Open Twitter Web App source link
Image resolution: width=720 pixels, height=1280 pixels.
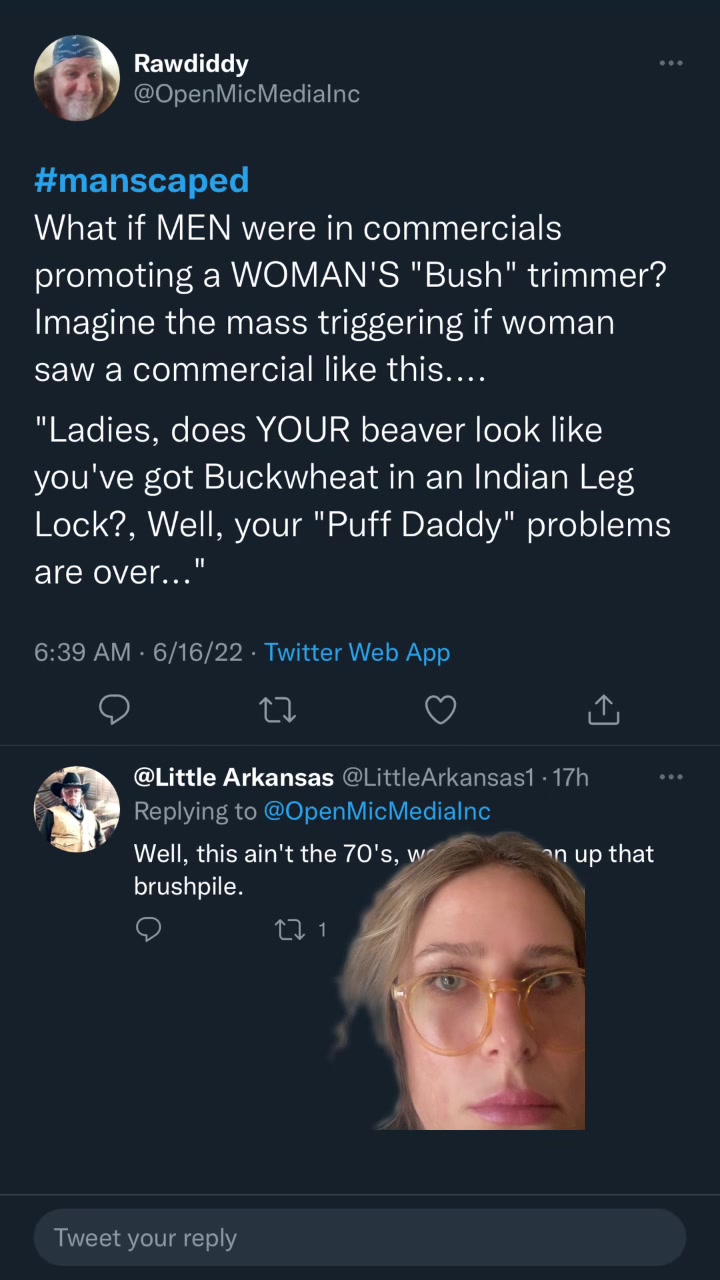tap(357, 652)
